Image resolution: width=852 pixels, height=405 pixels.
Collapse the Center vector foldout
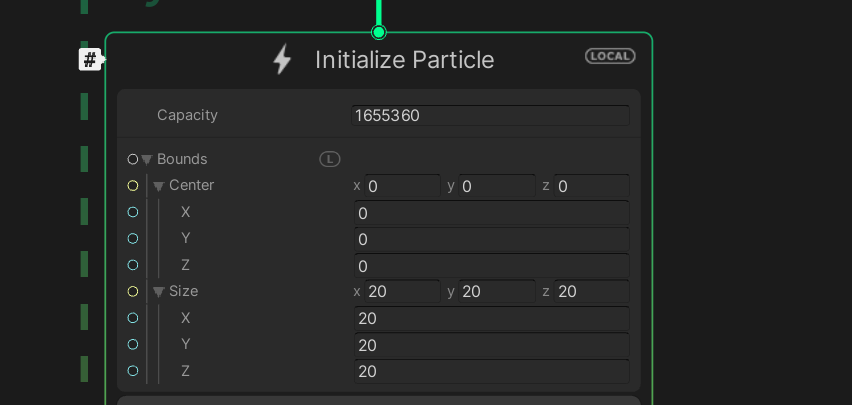click(159, 186)
